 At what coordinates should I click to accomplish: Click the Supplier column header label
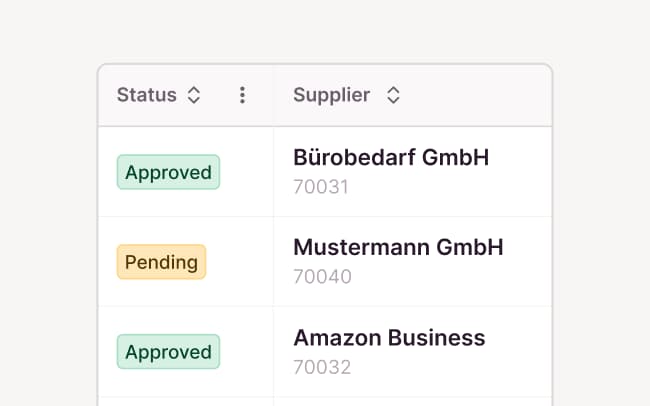tap(331, 95)
